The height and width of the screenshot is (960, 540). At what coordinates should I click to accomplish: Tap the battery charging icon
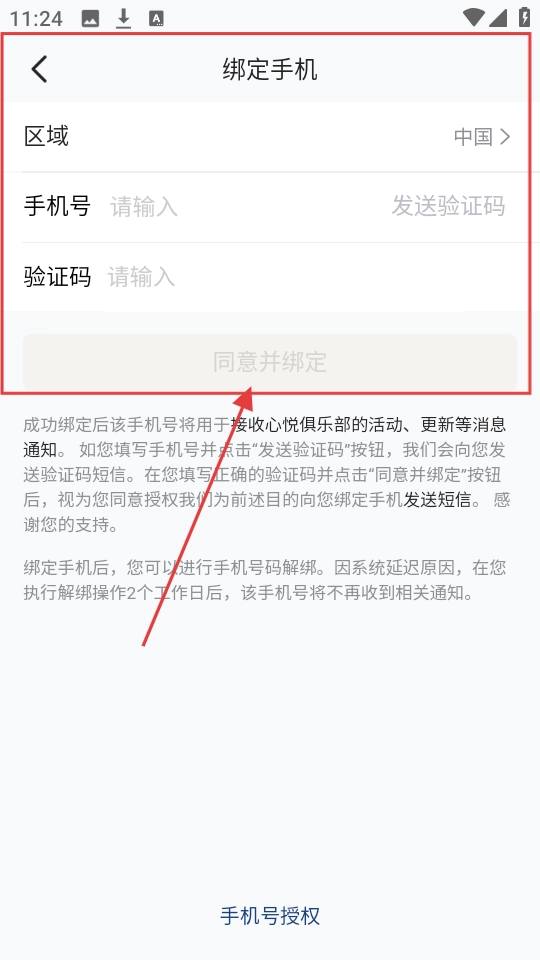tap(524, 17)
